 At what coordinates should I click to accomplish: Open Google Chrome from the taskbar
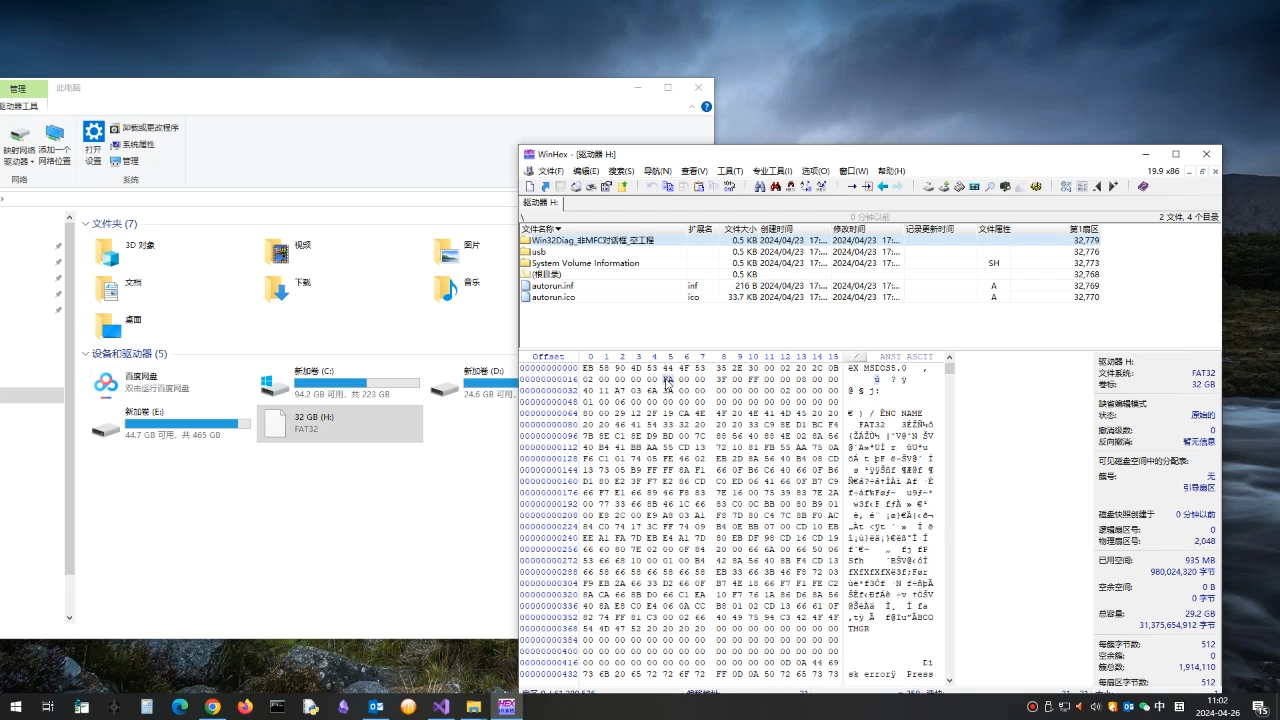(212, 706)
